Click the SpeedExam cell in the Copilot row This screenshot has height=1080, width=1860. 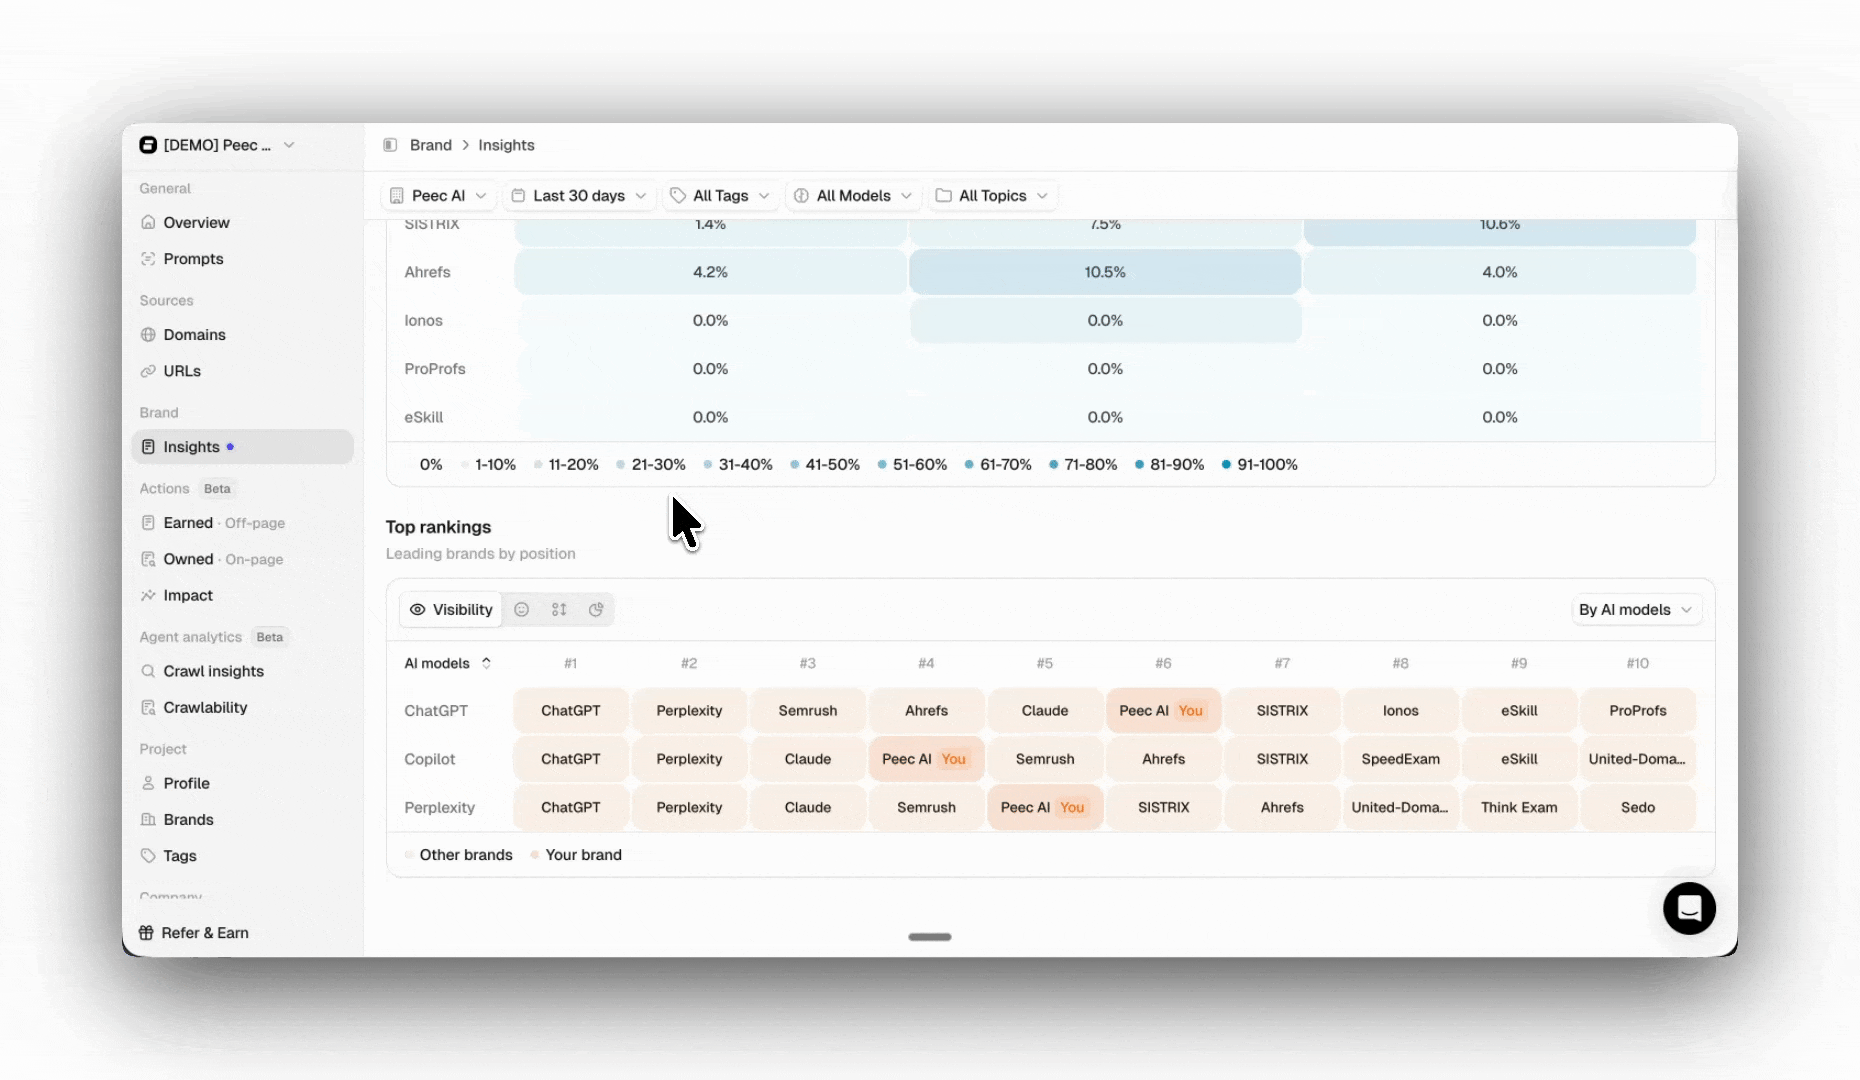pyautogui.click(x=1400, y=759)
